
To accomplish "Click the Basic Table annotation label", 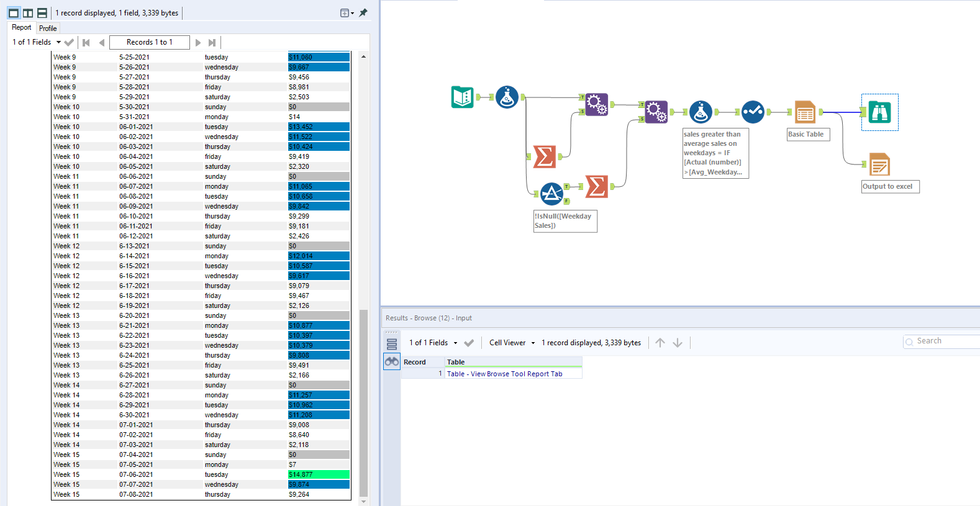I will point(809,134).
